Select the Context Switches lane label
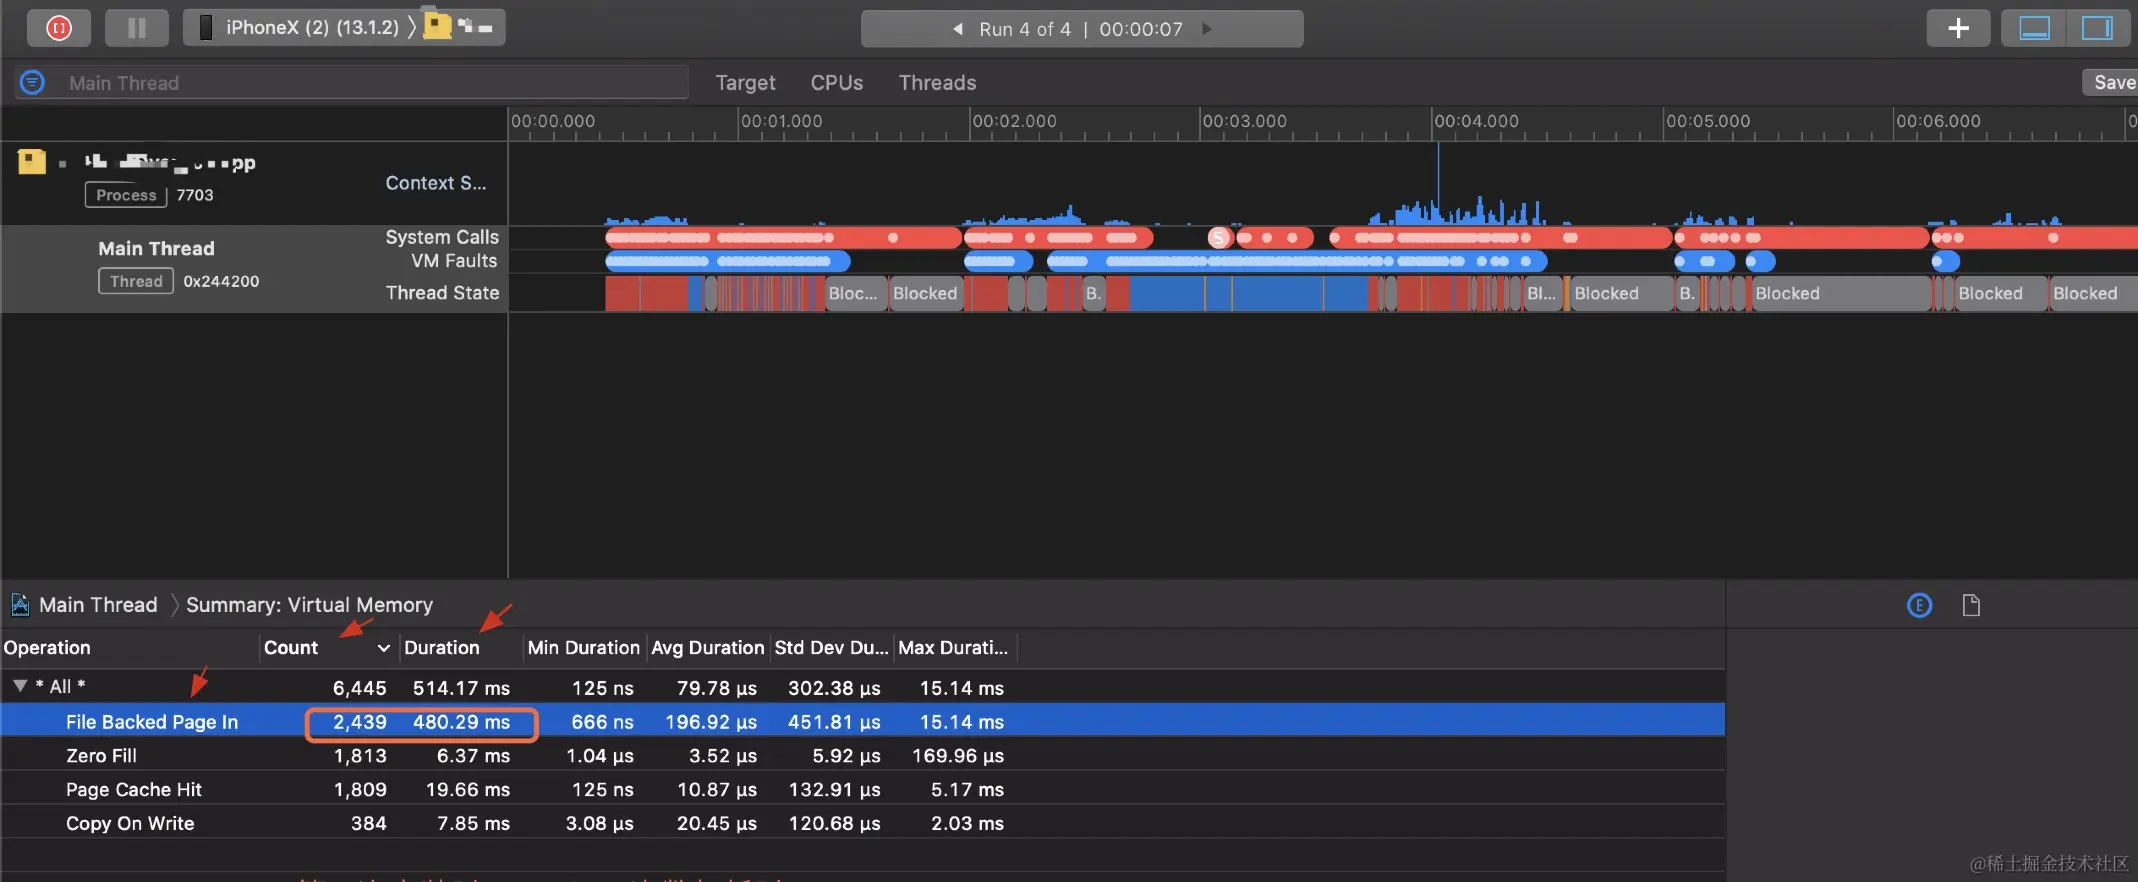This screenshot has height=882, width=2138. click(436, 183)
